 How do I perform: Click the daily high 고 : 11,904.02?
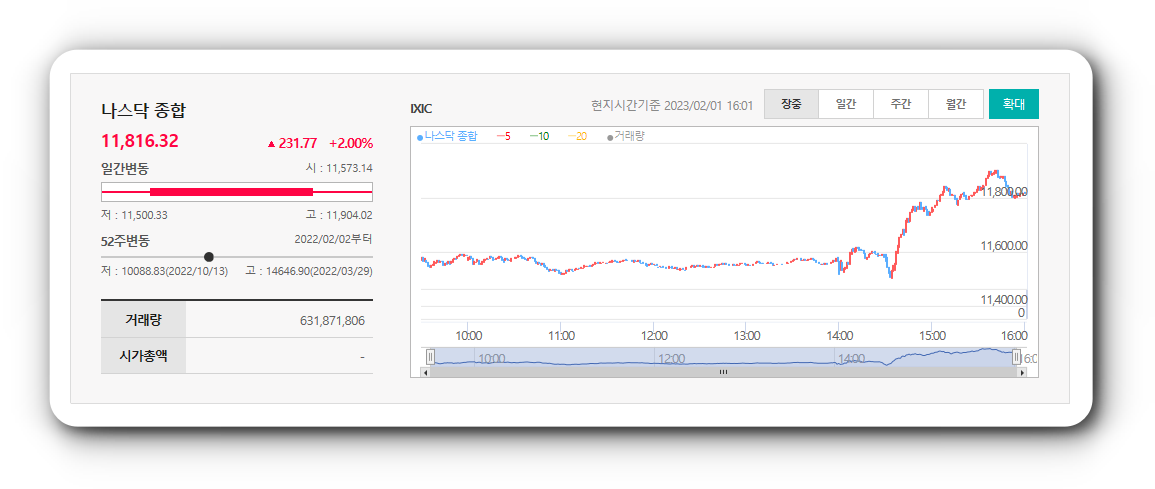(339, 215)
